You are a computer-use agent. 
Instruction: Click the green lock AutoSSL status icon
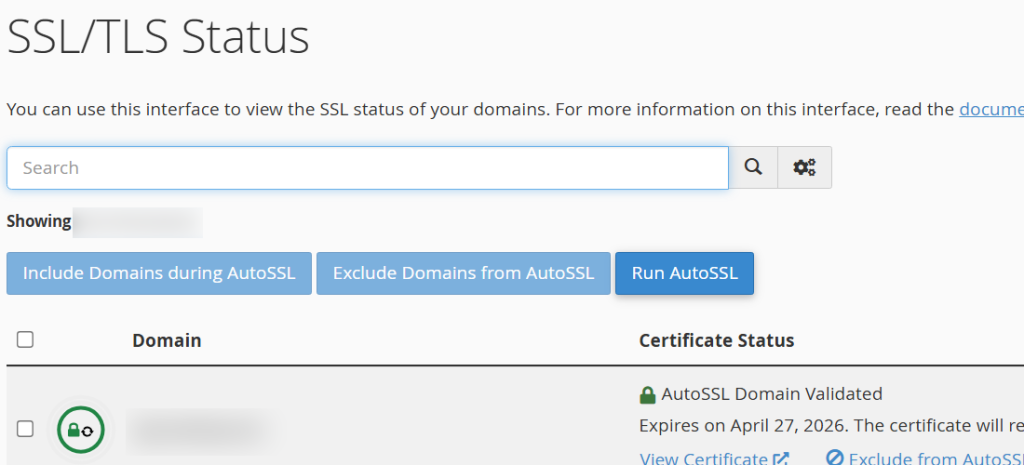(81, 430)
